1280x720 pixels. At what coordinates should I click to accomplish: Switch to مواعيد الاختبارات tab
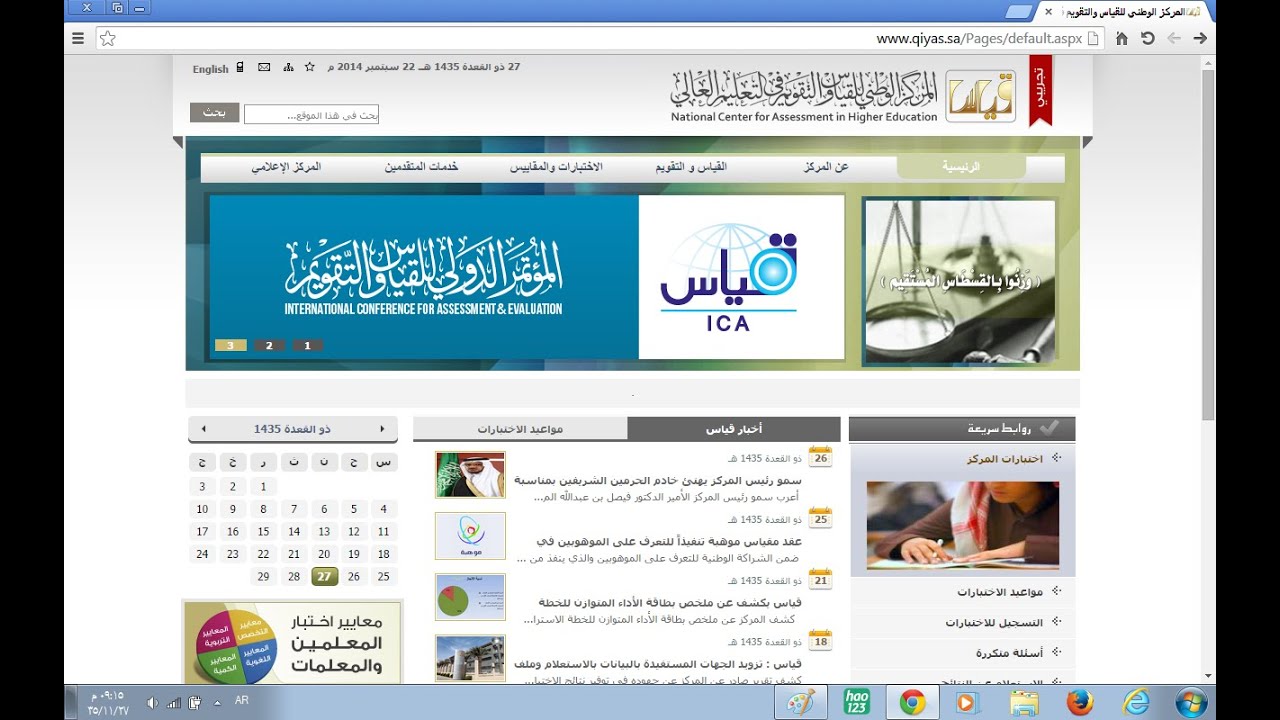pos(519,429)
